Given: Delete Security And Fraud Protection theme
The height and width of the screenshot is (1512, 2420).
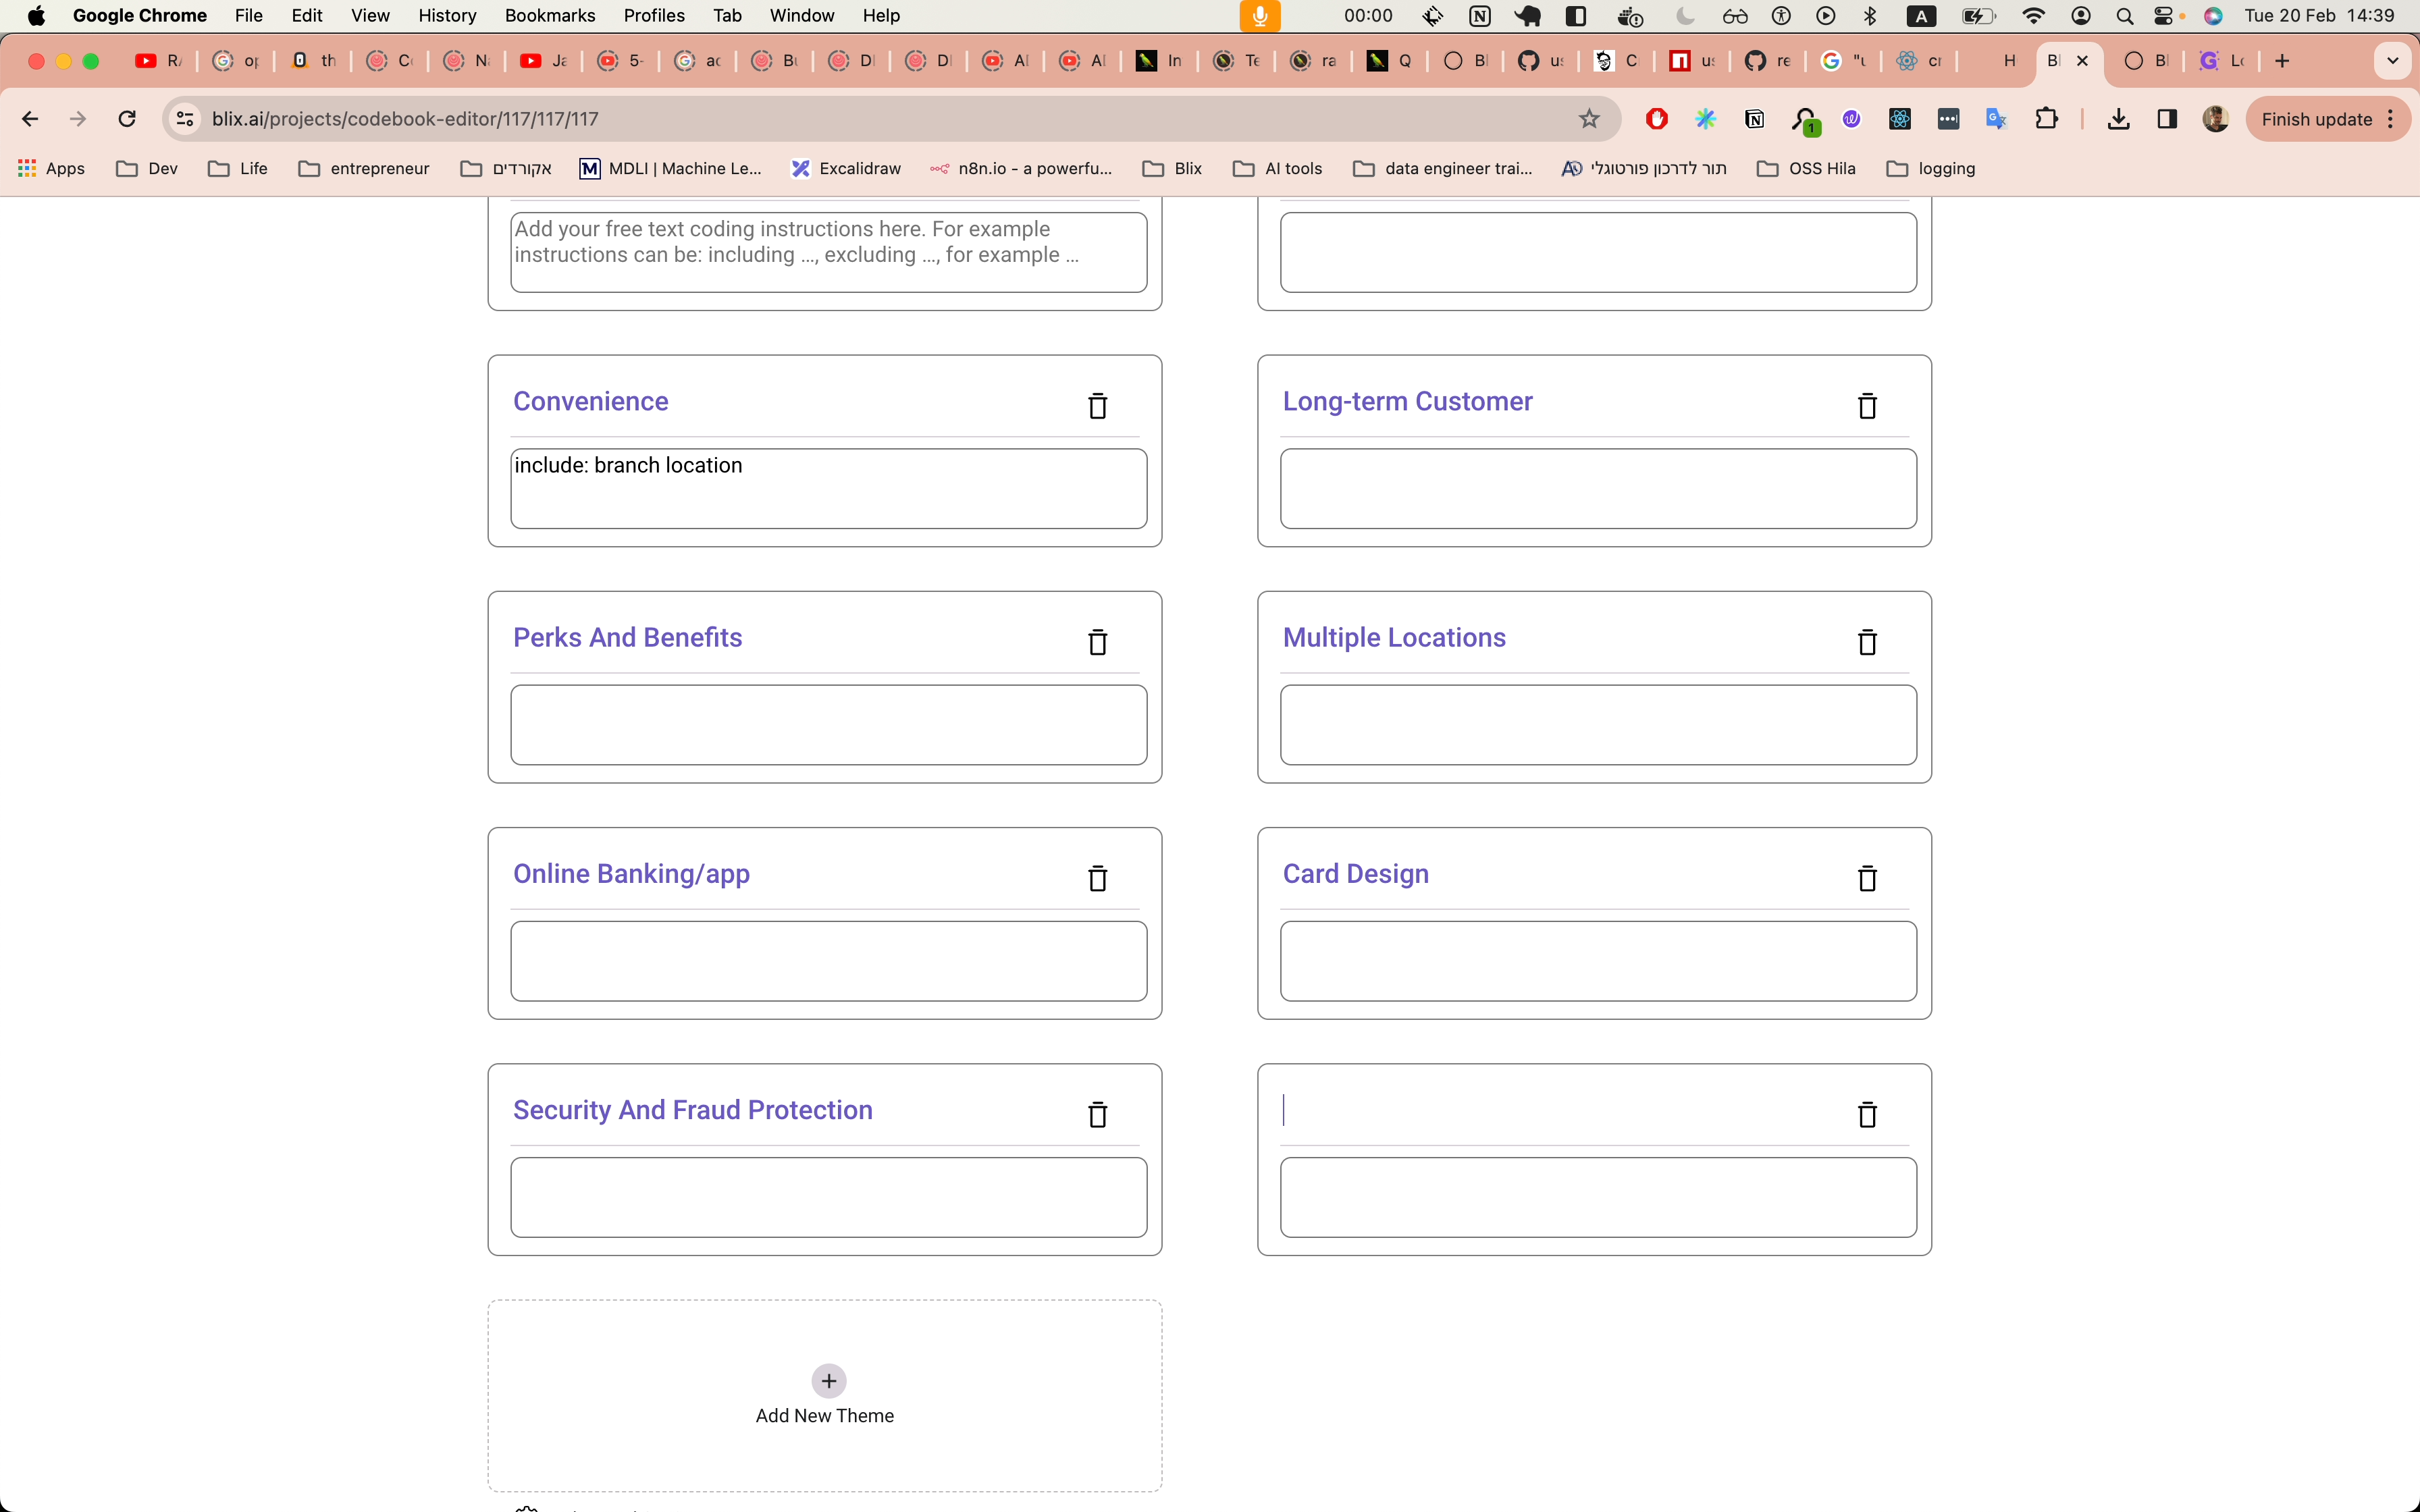Looking at the screenshot, I should [x=1097, y=1114].
